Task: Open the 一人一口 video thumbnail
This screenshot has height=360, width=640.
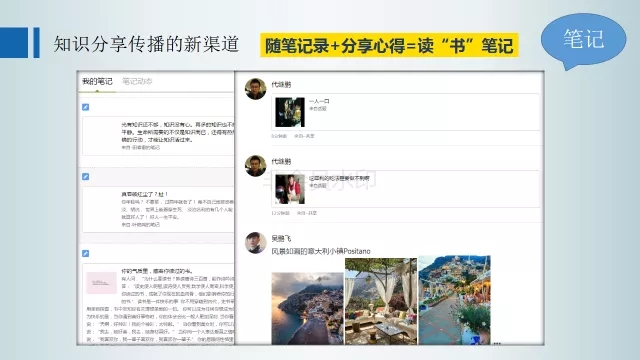Action: pyautogui.click(x=290, y=112)
